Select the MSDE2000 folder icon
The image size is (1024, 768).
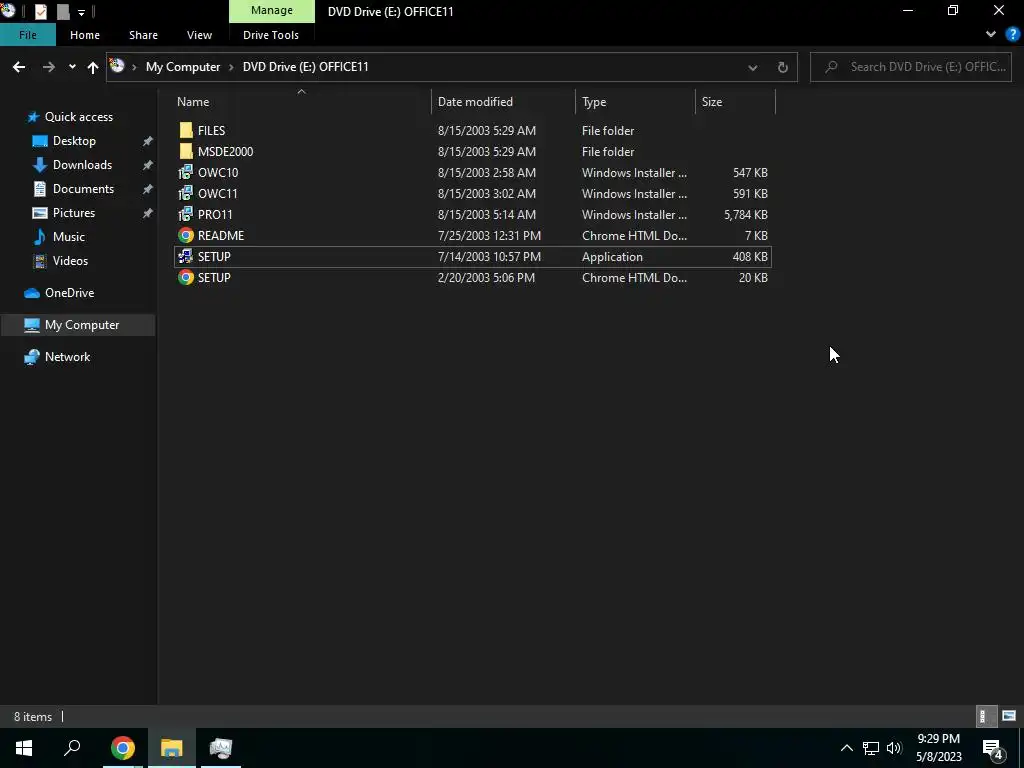(186, 152)
